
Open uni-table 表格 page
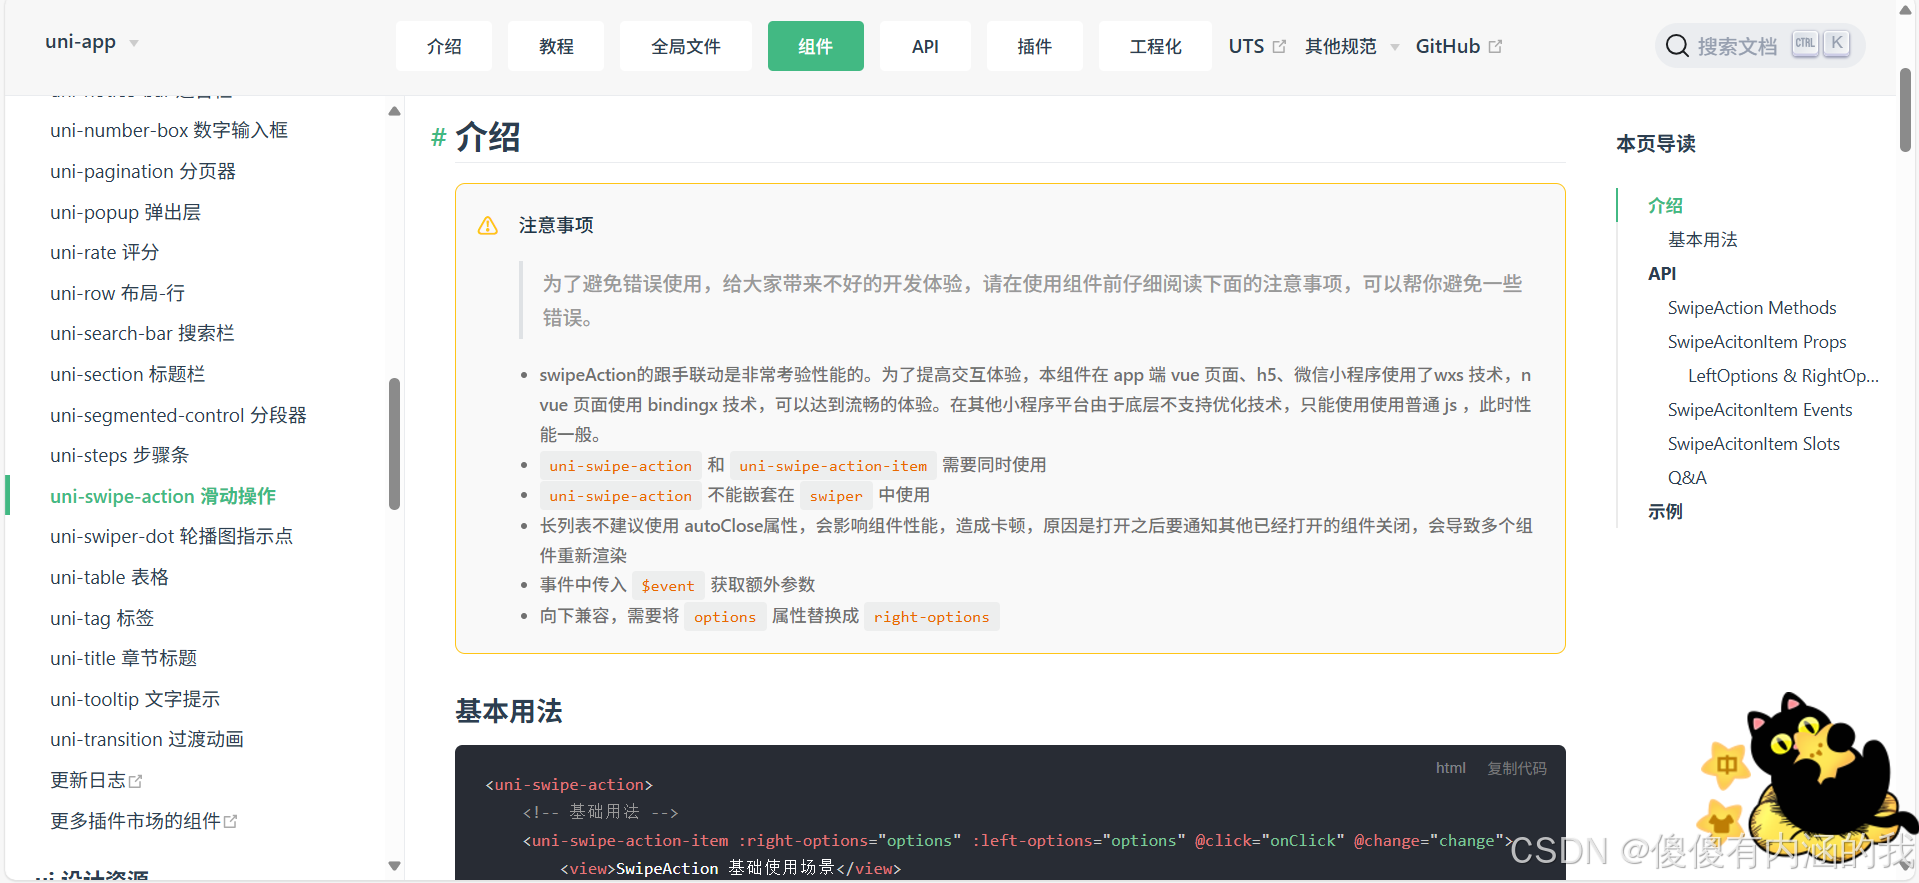pyautogui.click(x=109, y=577)
